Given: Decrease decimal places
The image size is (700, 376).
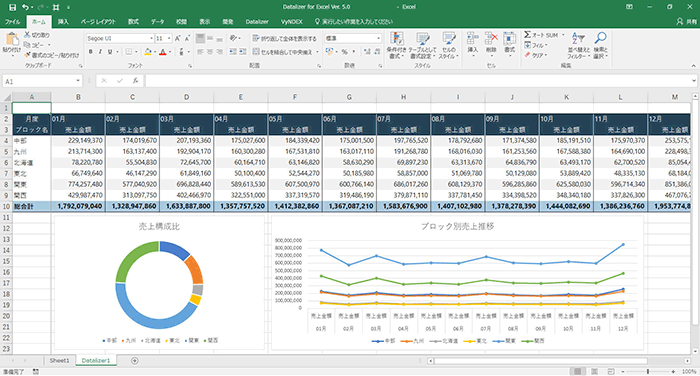Looking at the screenshot, I should 377,52.
